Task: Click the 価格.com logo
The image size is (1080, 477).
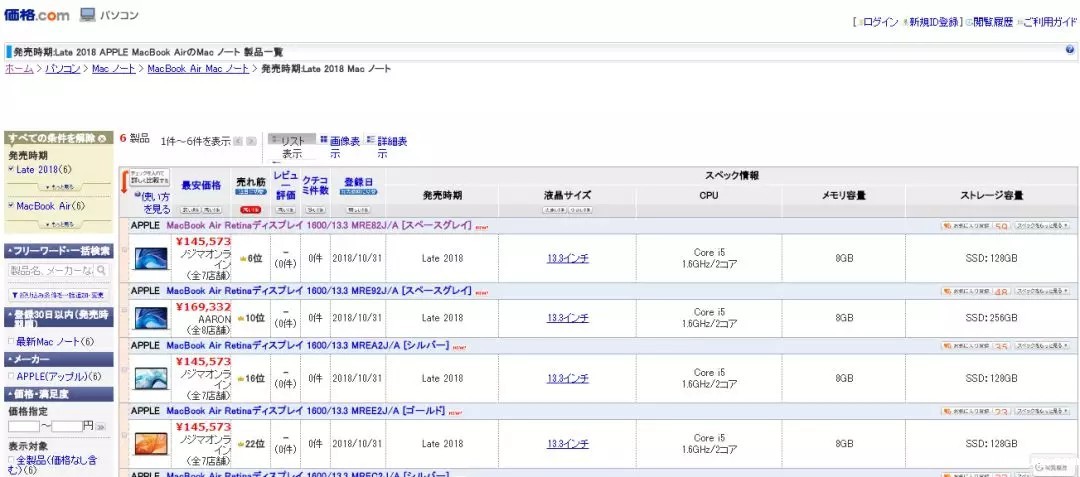Action: pos(36,15)
